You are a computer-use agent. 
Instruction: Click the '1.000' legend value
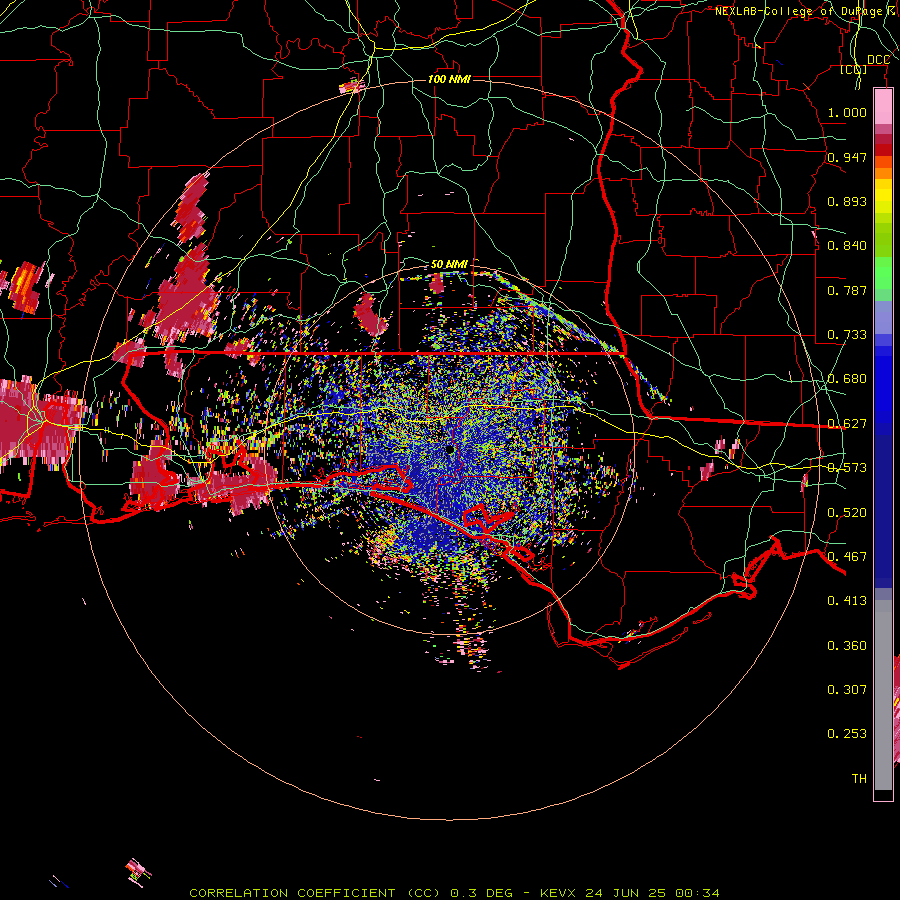(847, 112)
